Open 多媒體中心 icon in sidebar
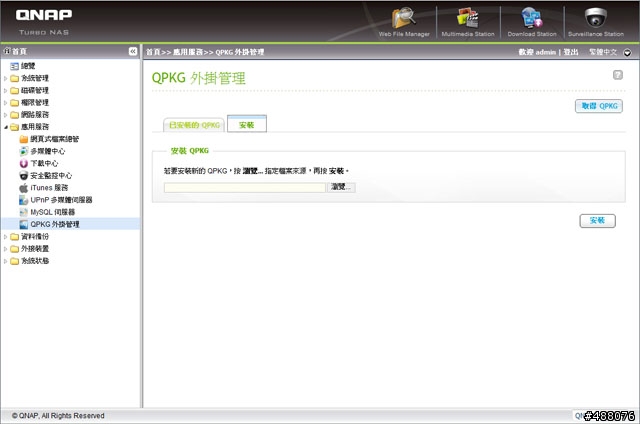 (x=24, y=151)
